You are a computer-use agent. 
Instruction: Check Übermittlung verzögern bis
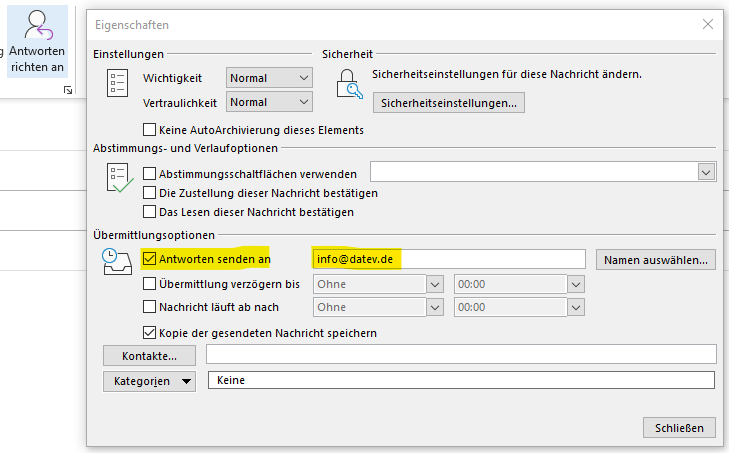[149, 284]
